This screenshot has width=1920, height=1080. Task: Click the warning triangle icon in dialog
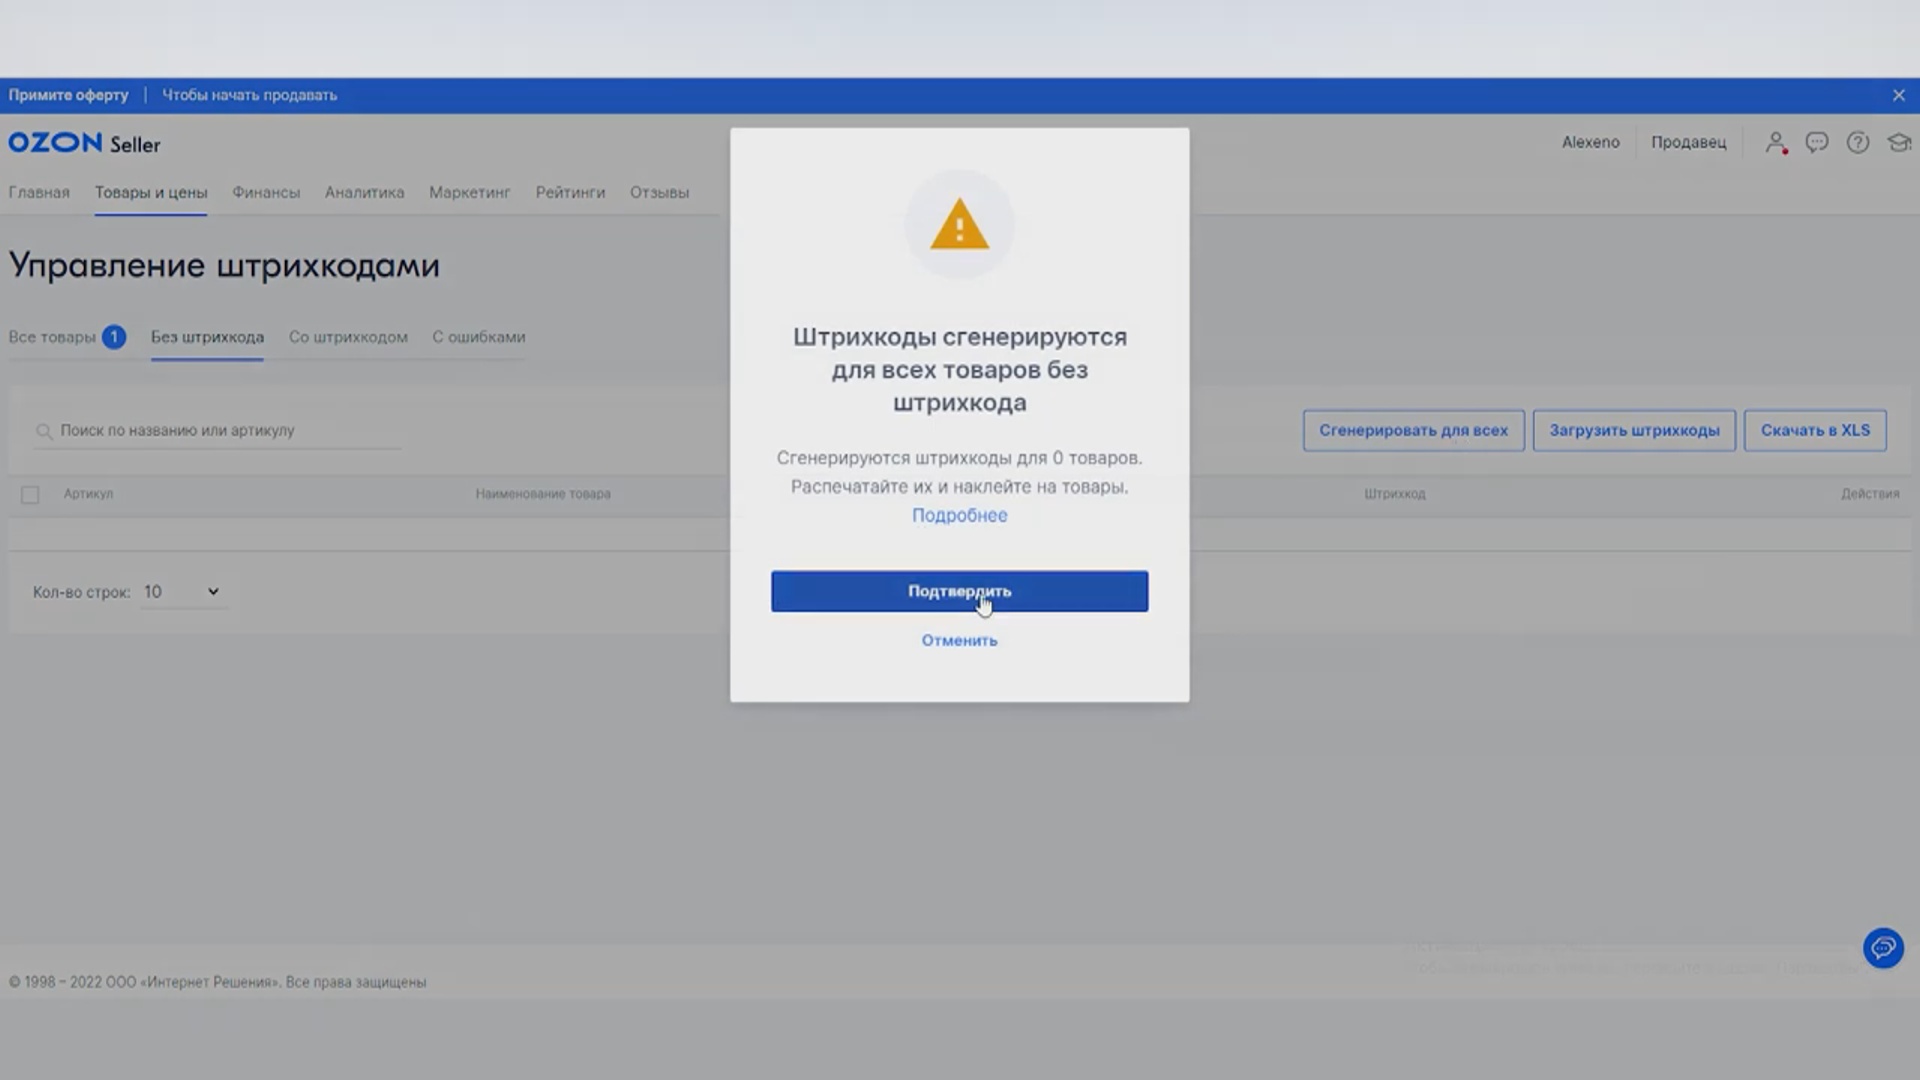pyautogui.click(x=959, y=224)
